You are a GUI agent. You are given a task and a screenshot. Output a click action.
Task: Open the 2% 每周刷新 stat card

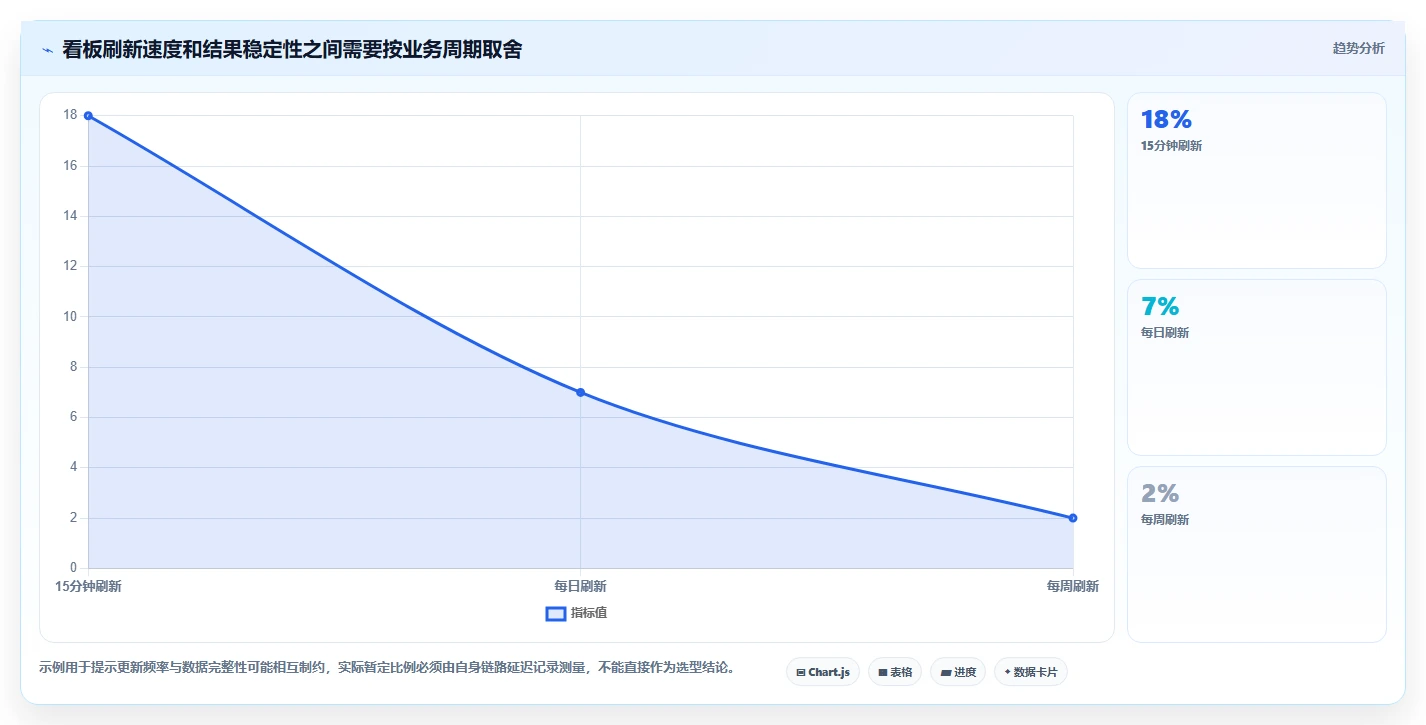(1257, 555)
